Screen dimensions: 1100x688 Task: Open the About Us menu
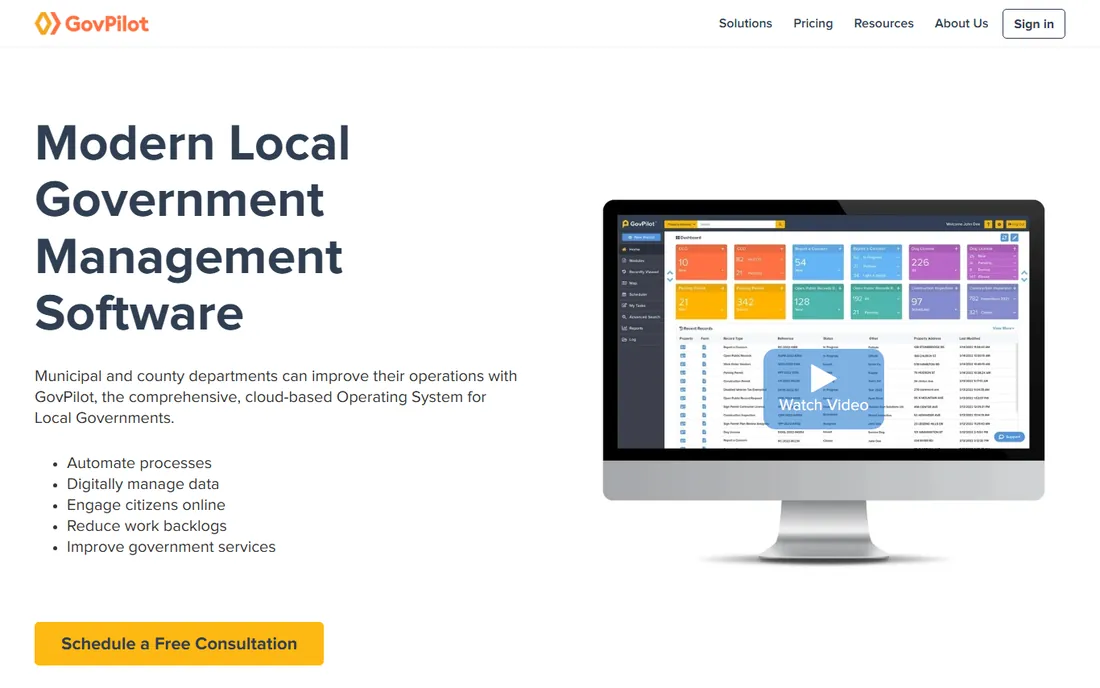[x=961, y=23]
